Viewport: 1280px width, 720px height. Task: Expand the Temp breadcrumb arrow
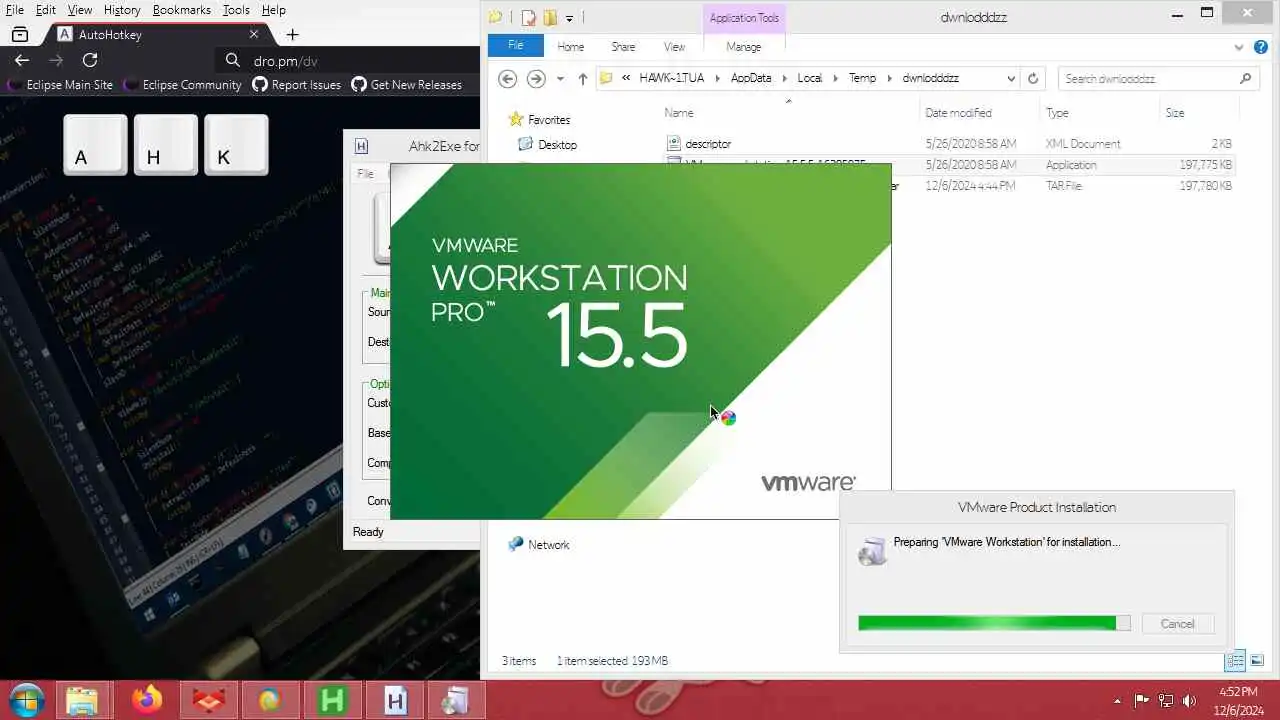click(x=890, y=78)
